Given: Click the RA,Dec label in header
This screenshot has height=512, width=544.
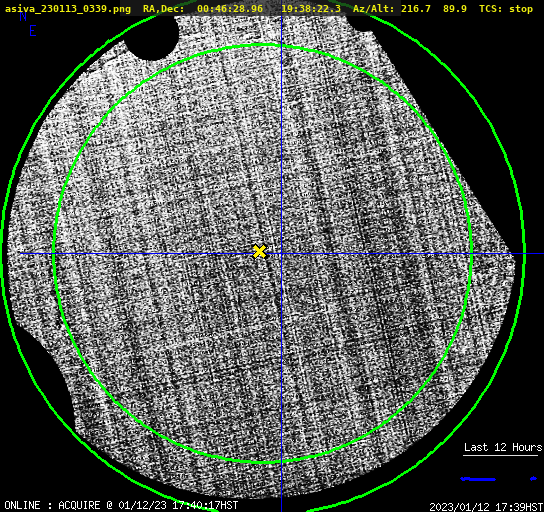Looking at the screenshot, I should click(x=164, y=9).
